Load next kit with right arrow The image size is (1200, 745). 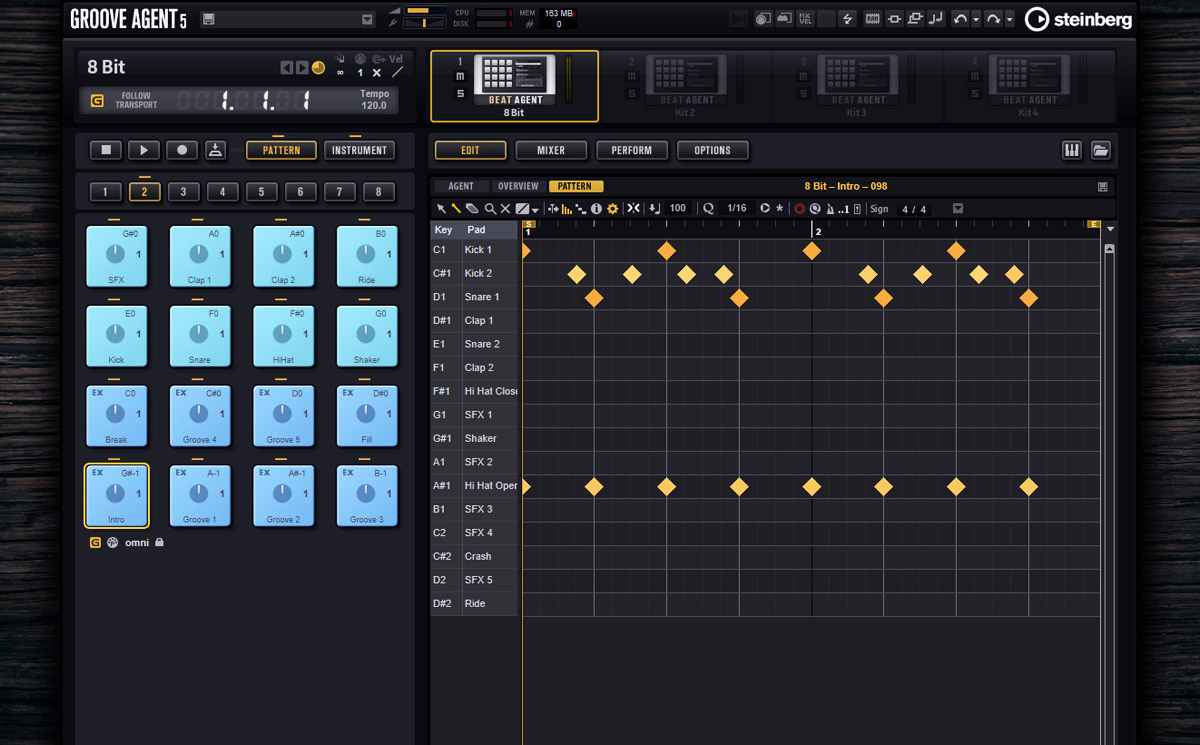[302, 68]
